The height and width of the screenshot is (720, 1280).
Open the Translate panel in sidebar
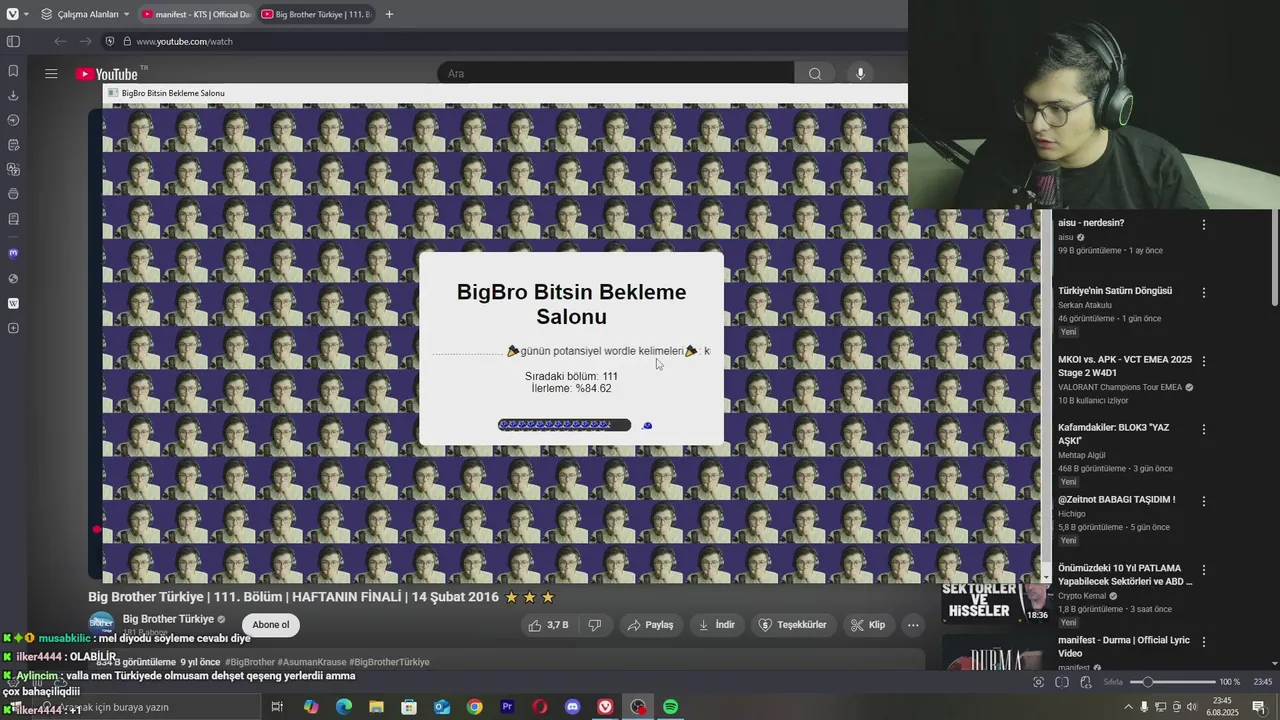[x=13, y=169]
